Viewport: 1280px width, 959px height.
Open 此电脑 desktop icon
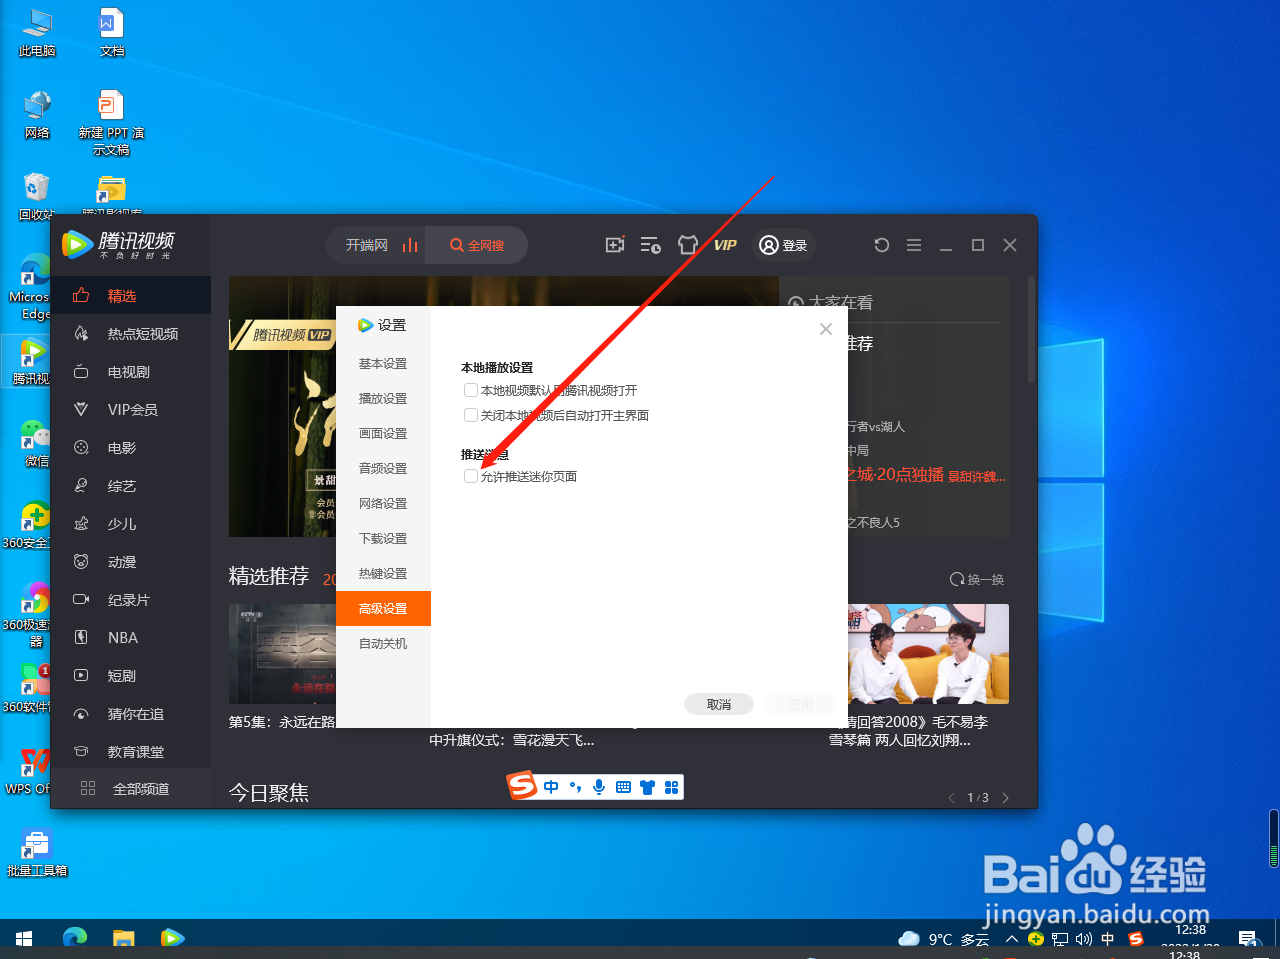coord(37,33)
